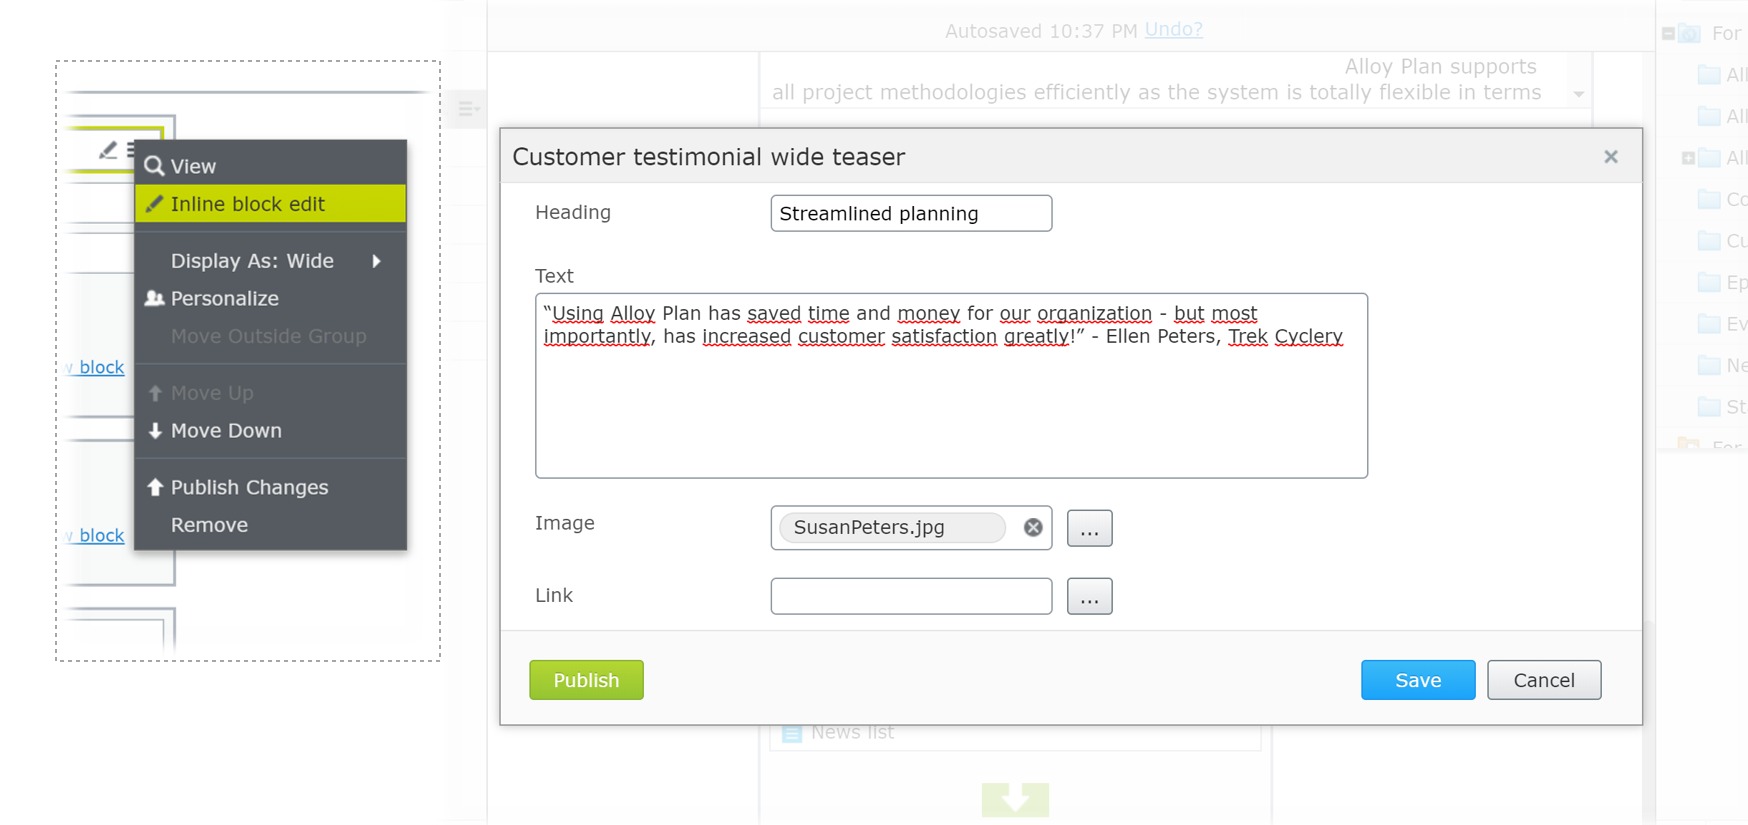Image resolution: width=1748 pixels, height=825 pixels.
Task: Click the pencil edit icon on block
Action: tap(108, 150)
